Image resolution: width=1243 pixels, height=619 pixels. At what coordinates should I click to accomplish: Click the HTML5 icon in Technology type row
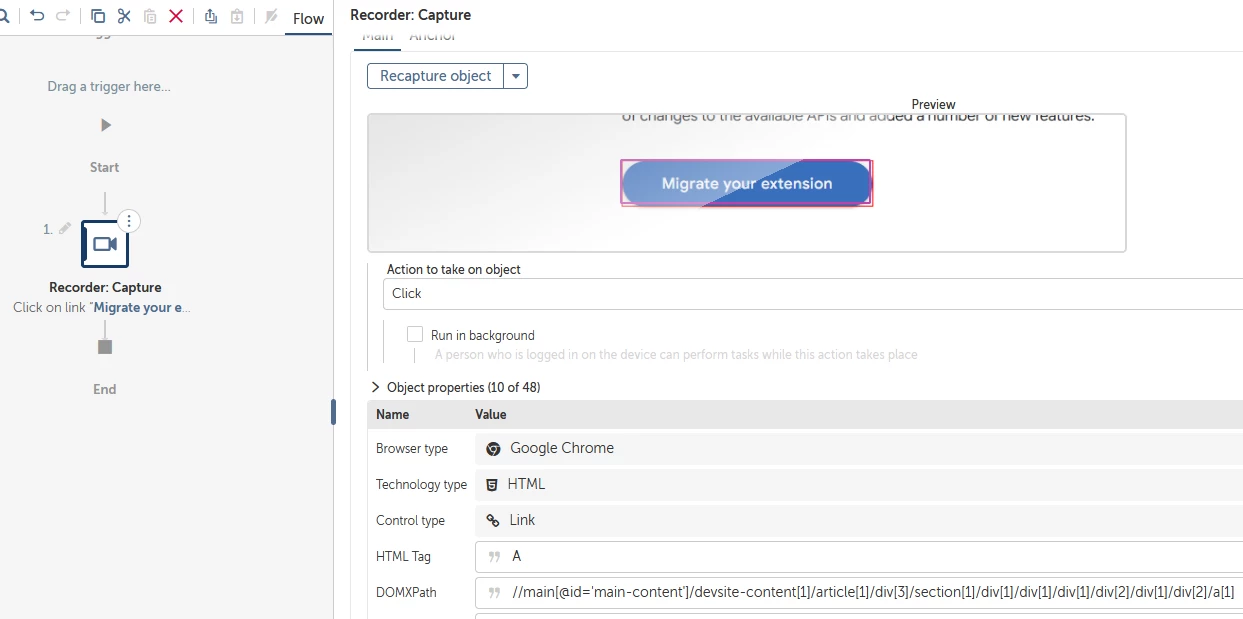pyautogui.click(x=492, y=484)
